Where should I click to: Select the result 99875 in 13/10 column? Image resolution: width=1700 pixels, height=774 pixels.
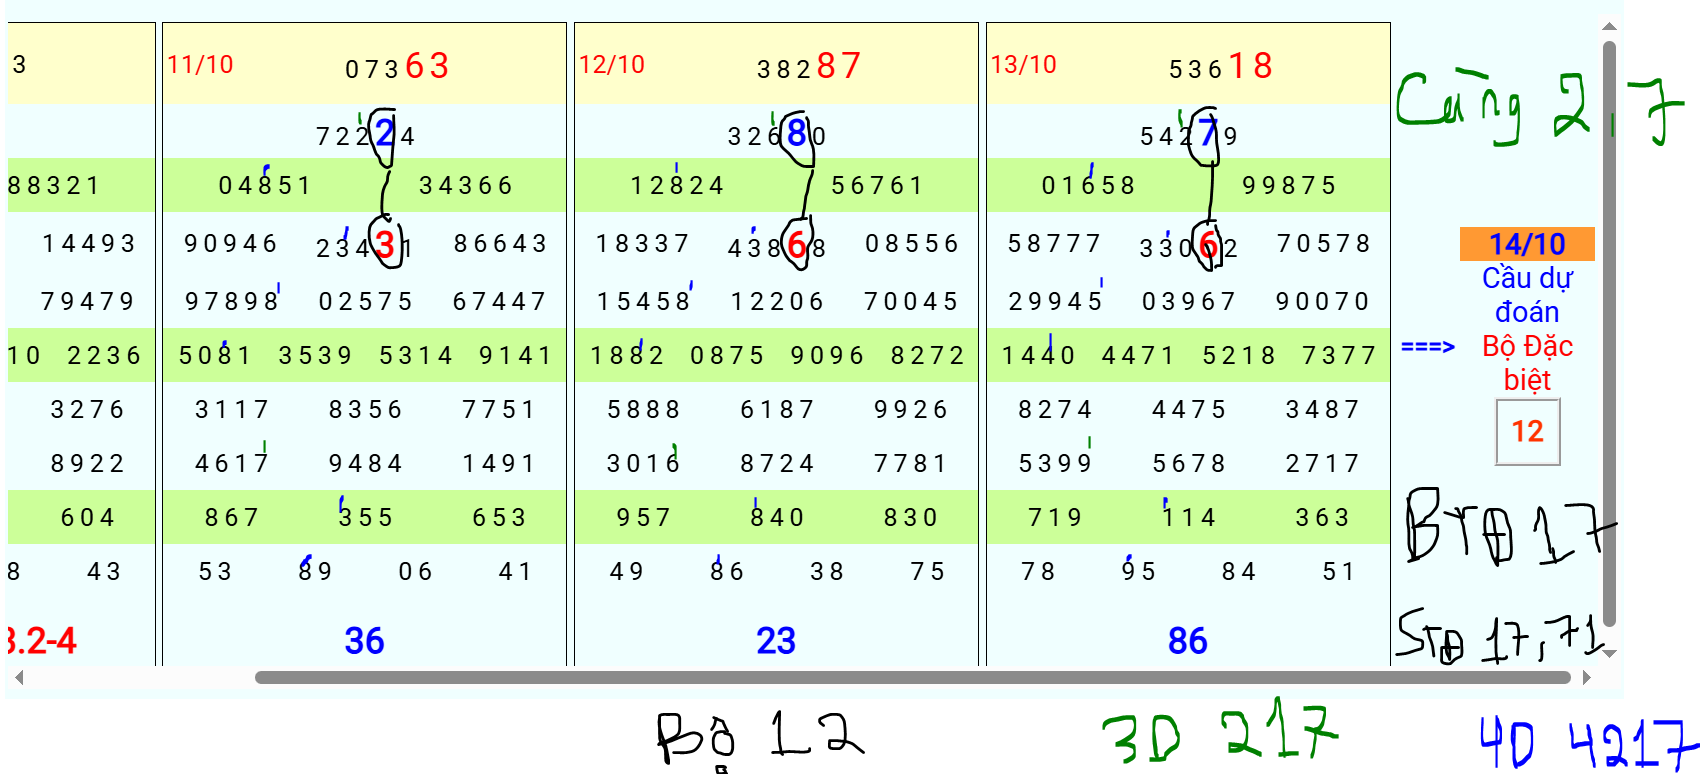[1290, 186]
